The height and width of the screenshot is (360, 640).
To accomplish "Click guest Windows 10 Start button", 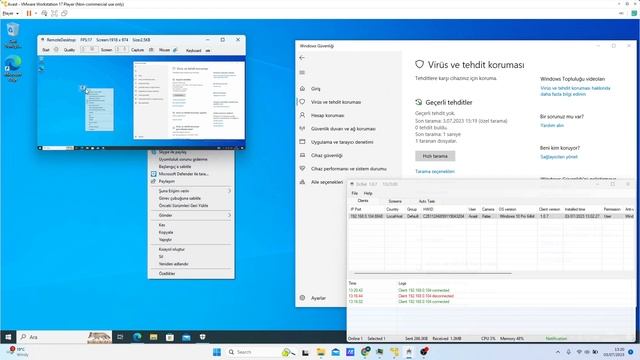I will (x=8, y=337).
